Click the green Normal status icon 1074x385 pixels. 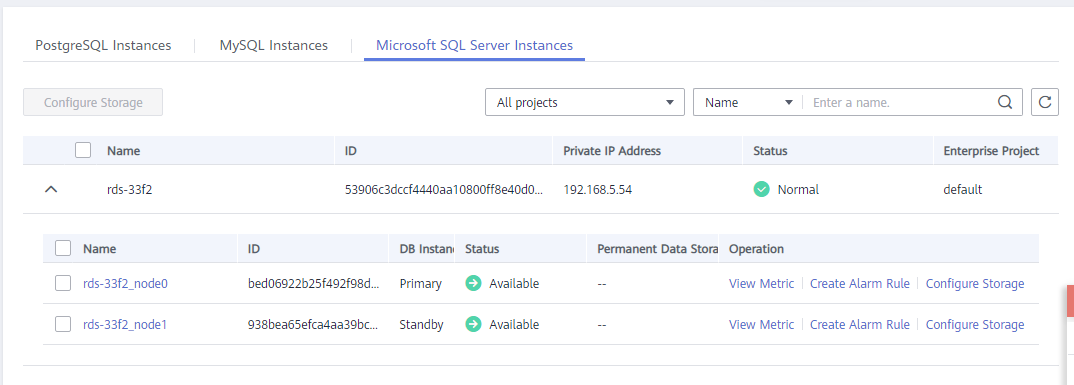[761, 190]
